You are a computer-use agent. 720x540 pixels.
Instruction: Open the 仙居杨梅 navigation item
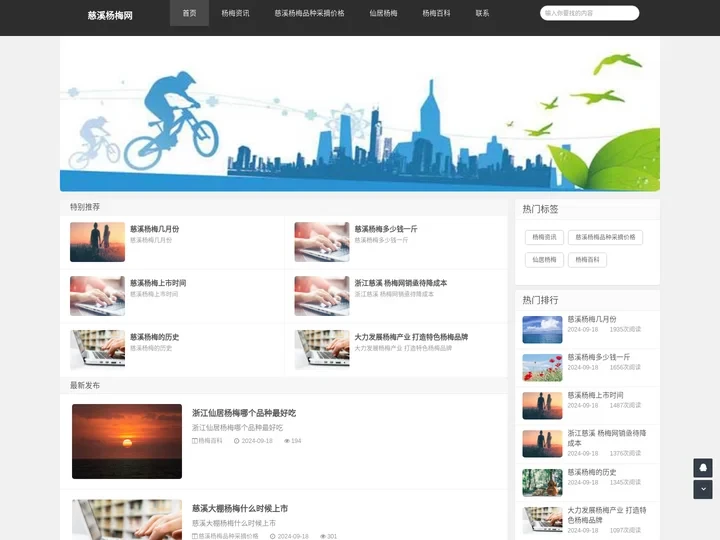pos(383,13)
